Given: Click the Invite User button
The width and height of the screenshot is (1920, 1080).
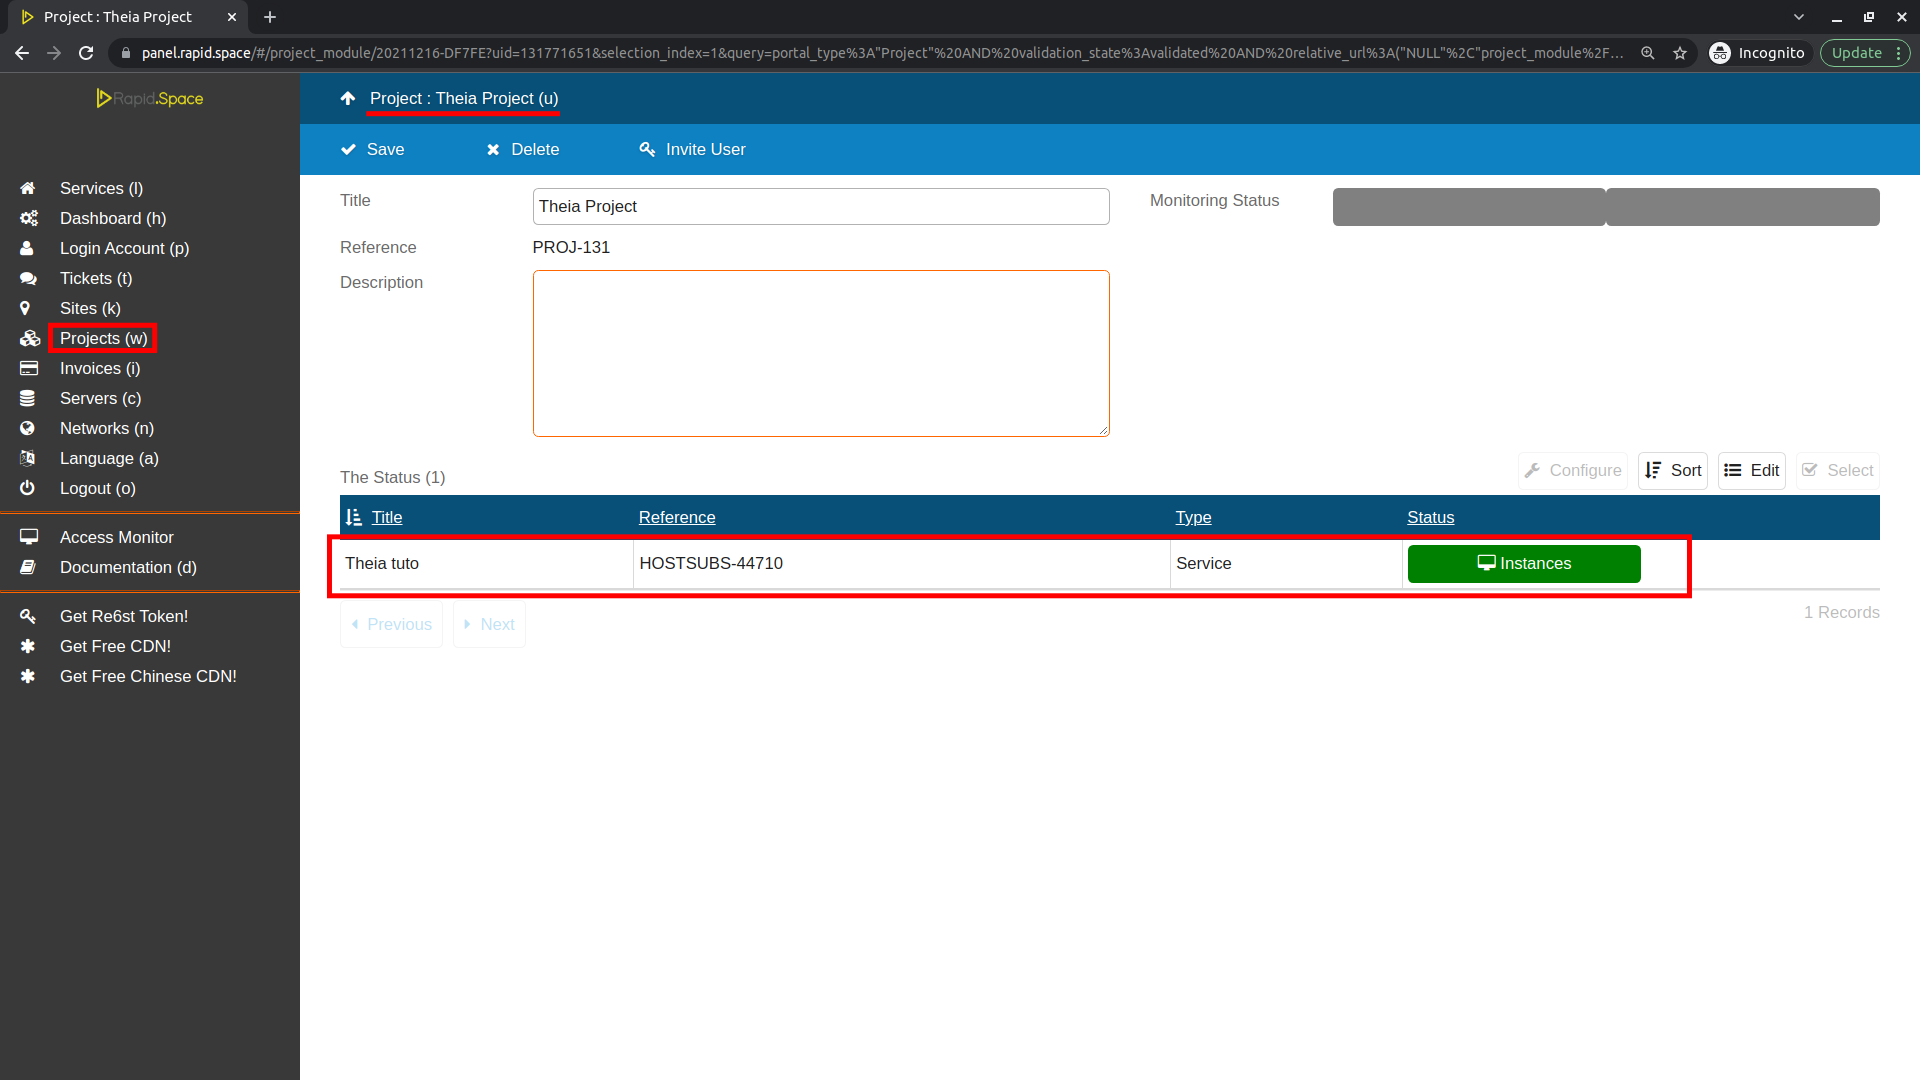Looking at the screenshot, I should (692, 149).
